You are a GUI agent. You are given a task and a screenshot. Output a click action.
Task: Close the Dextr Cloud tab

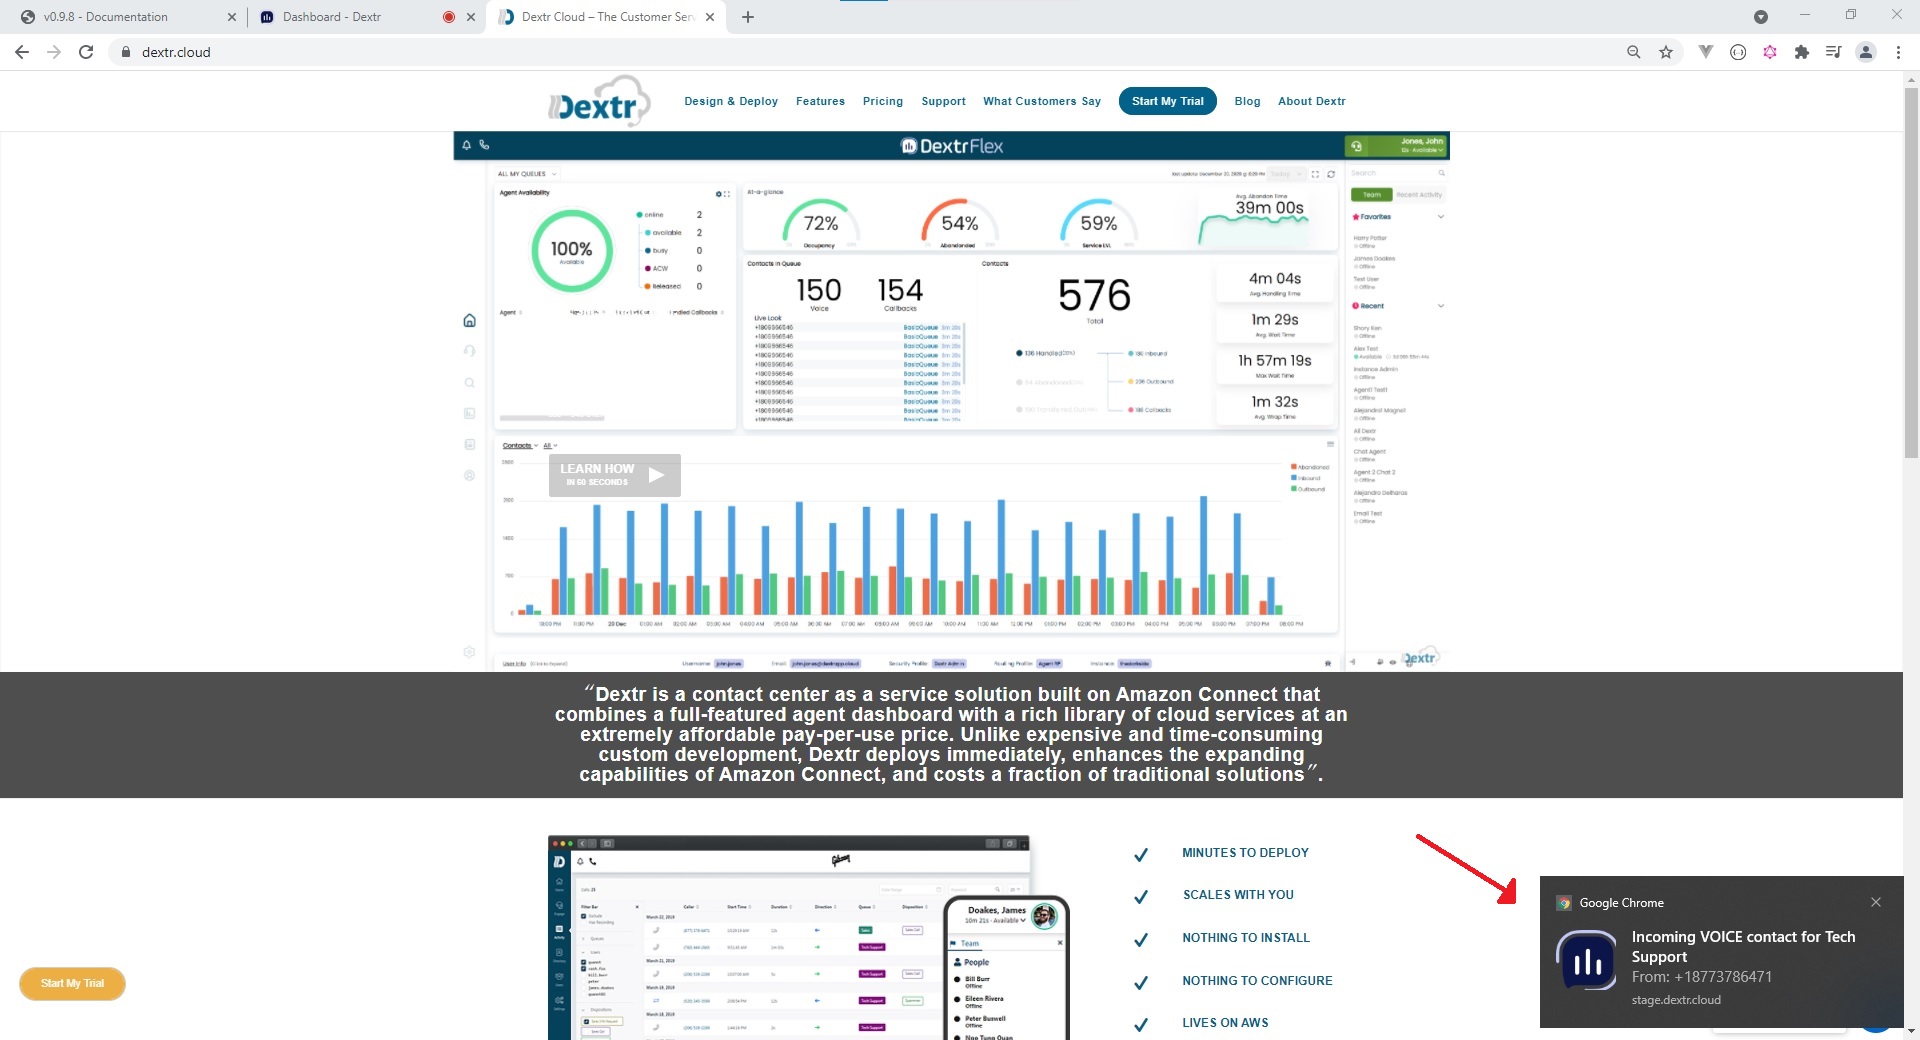click(x=710, y=17)
